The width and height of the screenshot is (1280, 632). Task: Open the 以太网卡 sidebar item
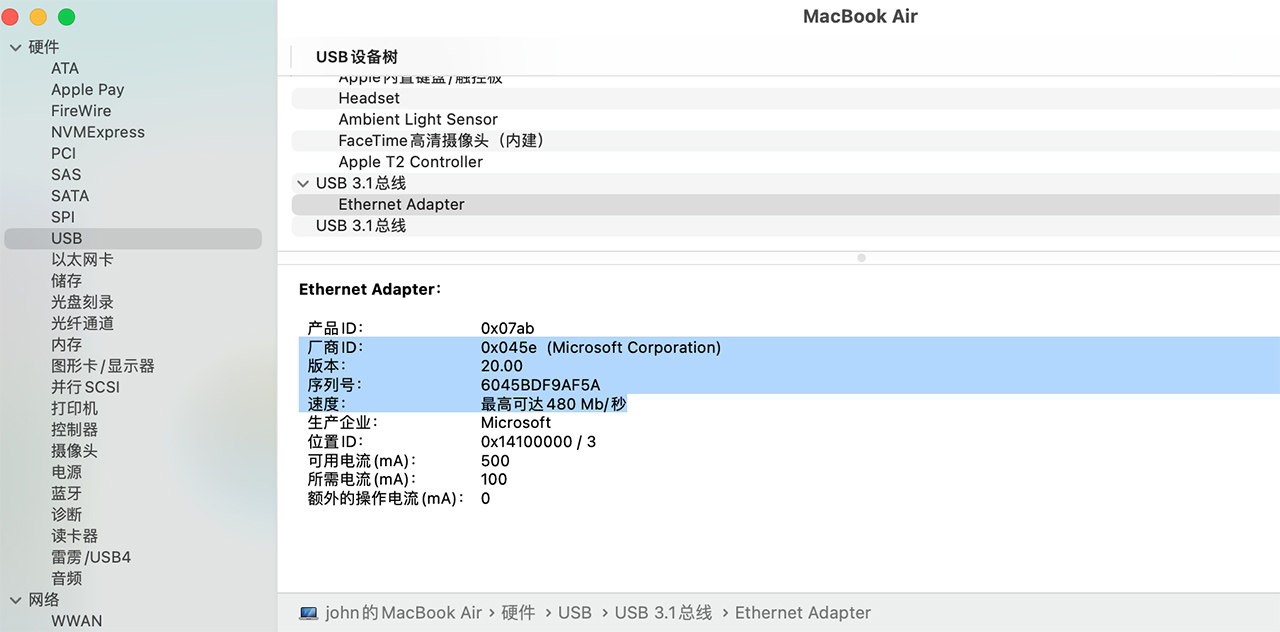[x=82, y=259]
